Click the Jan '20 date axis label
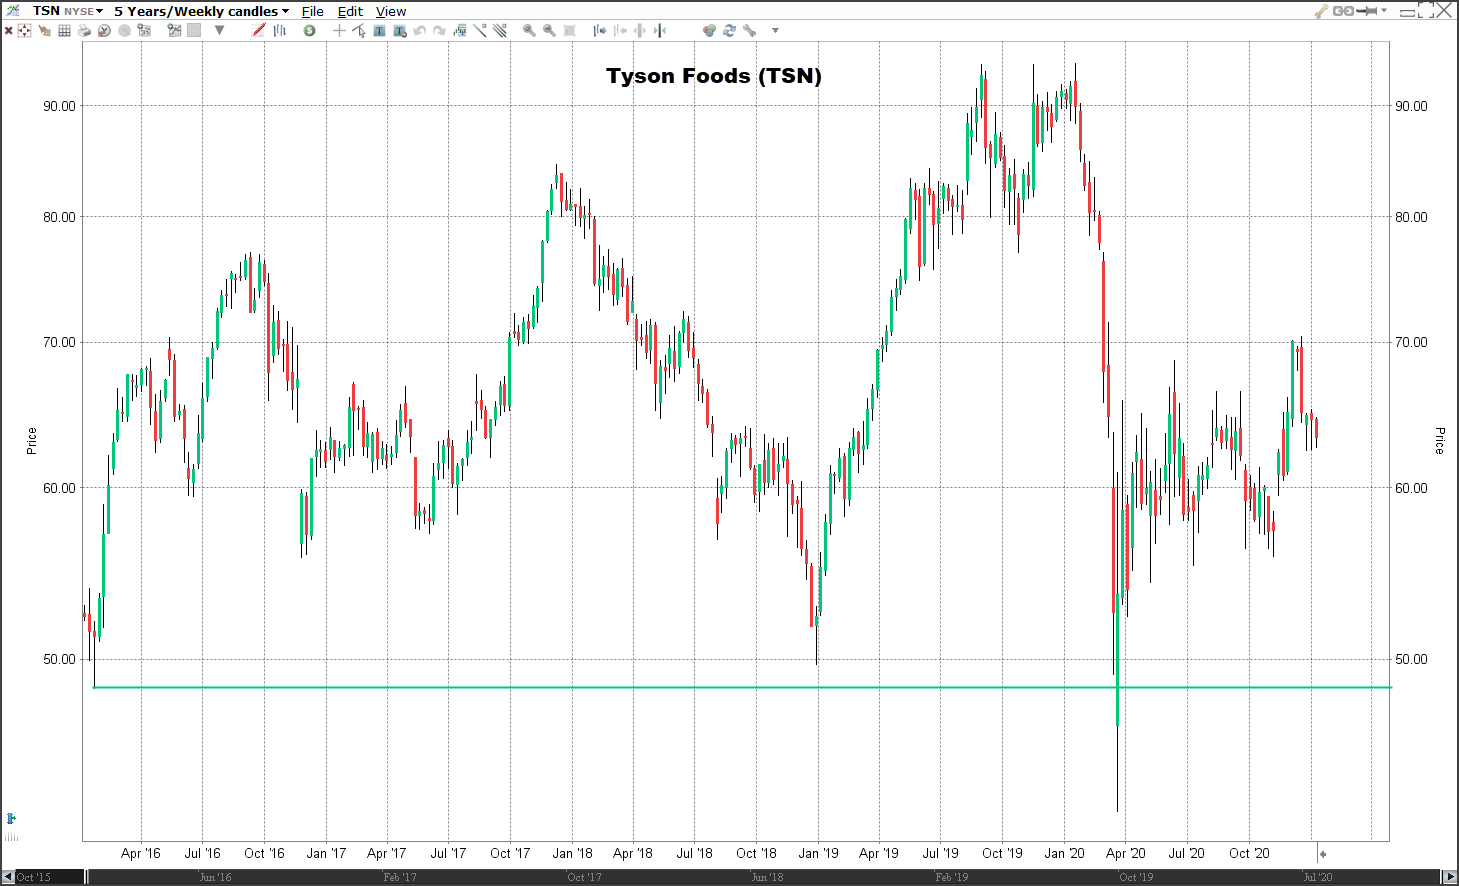The image size is (1459, 886). point(1064,853)
